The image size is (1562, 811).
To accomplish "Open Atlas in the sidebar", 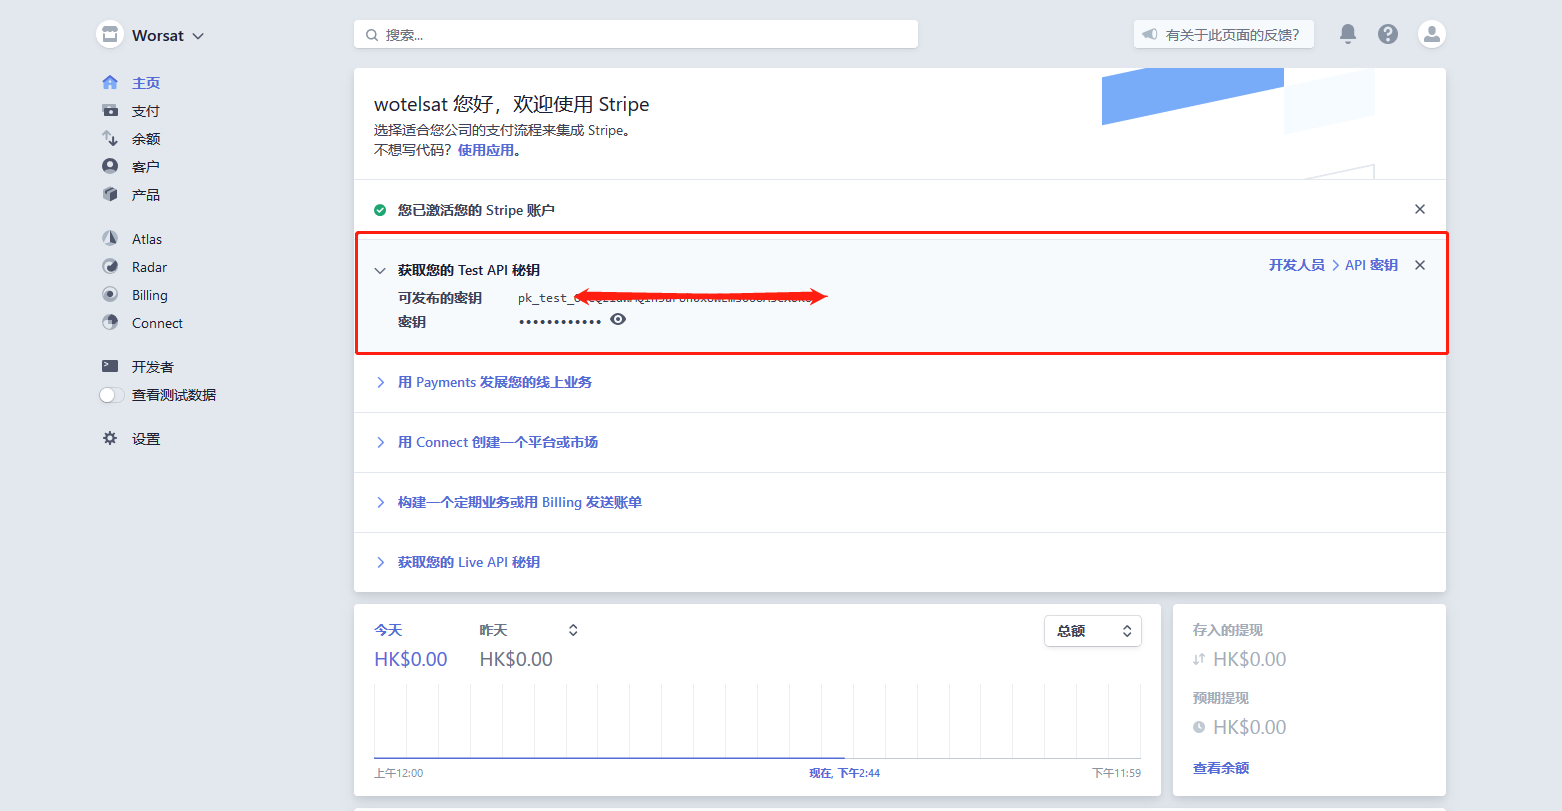I will pyautogui.click(x=147, y=239).
